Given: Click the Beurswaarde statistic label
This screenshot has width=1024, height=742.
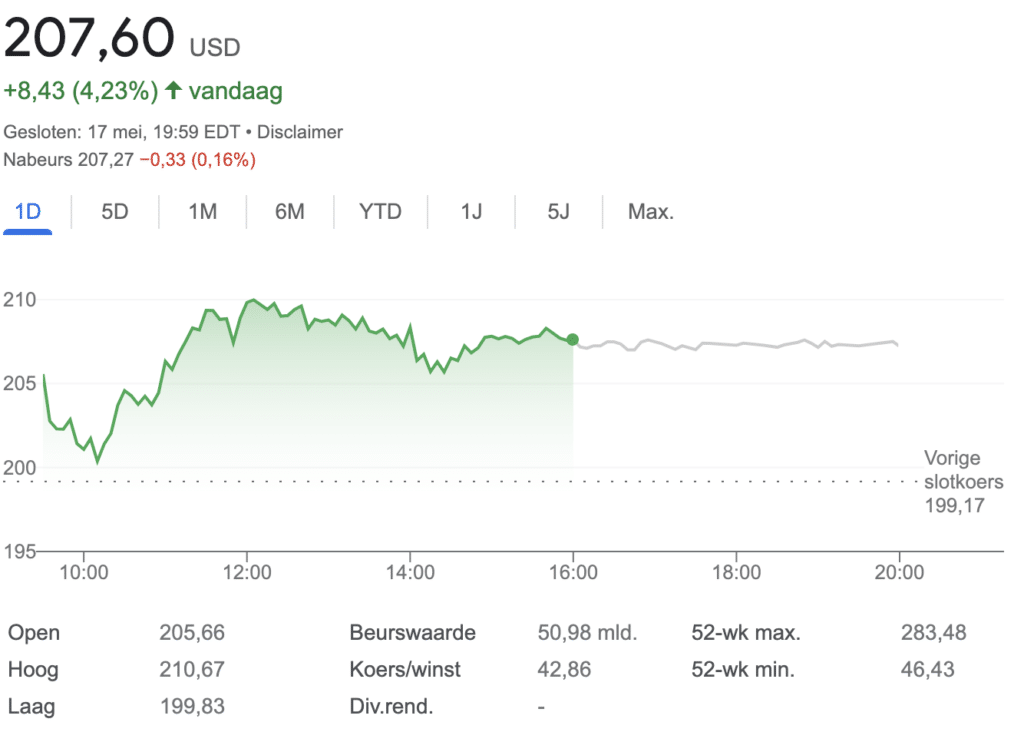Looking at the screenshot, I should pos(412,633).
